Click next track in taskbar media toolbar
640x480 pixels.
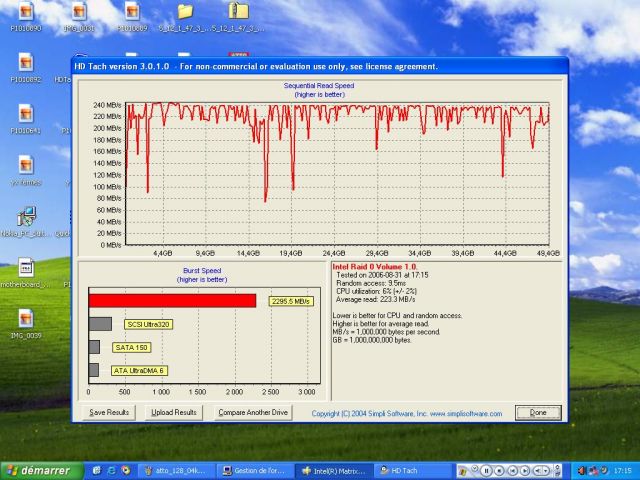pyautogui.click(x=525, y=471)
